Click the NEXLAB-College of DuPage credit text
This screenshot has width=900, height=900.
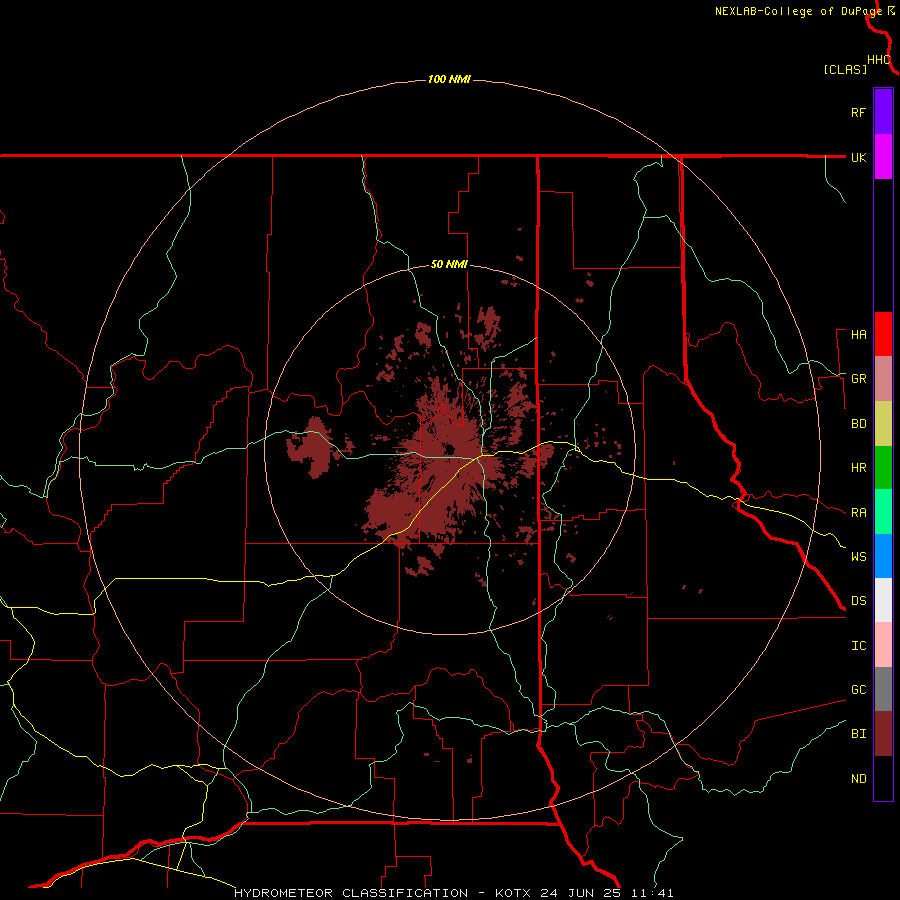click(798, 11)
